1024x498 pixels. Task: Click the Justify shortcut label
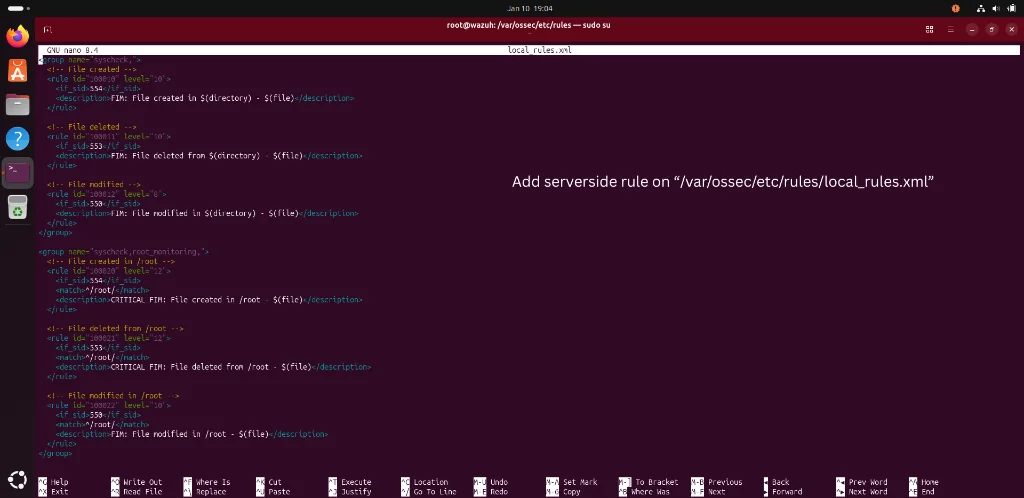point(356,492)
